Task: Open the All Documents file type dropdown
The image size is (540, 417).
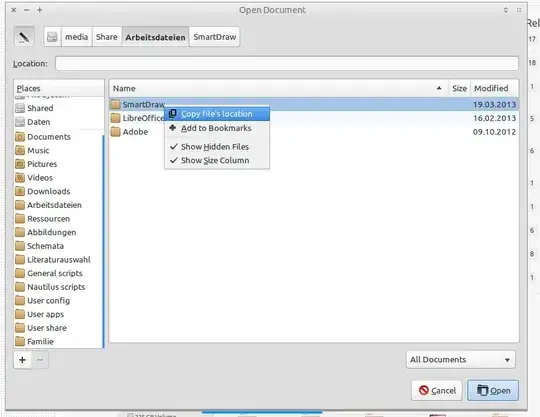Action: click(x=460, y=359)
